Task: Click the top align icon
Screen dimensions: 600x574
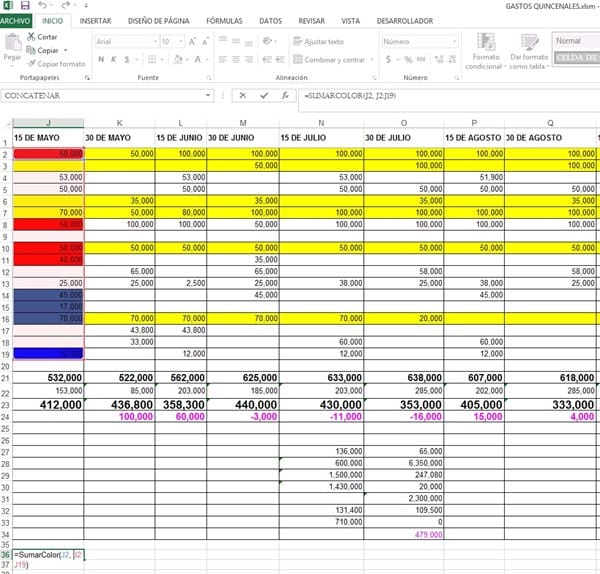Action: (x=223, y=39)
